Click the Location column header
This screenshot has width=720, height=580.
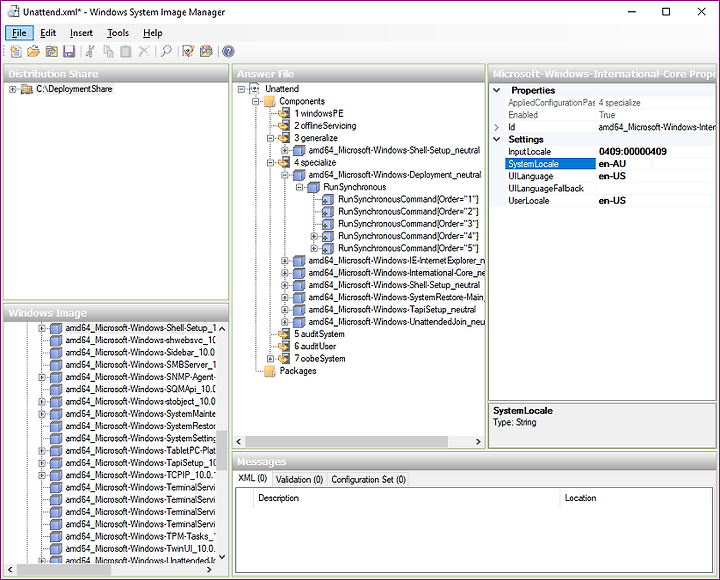tap(636, 498)
